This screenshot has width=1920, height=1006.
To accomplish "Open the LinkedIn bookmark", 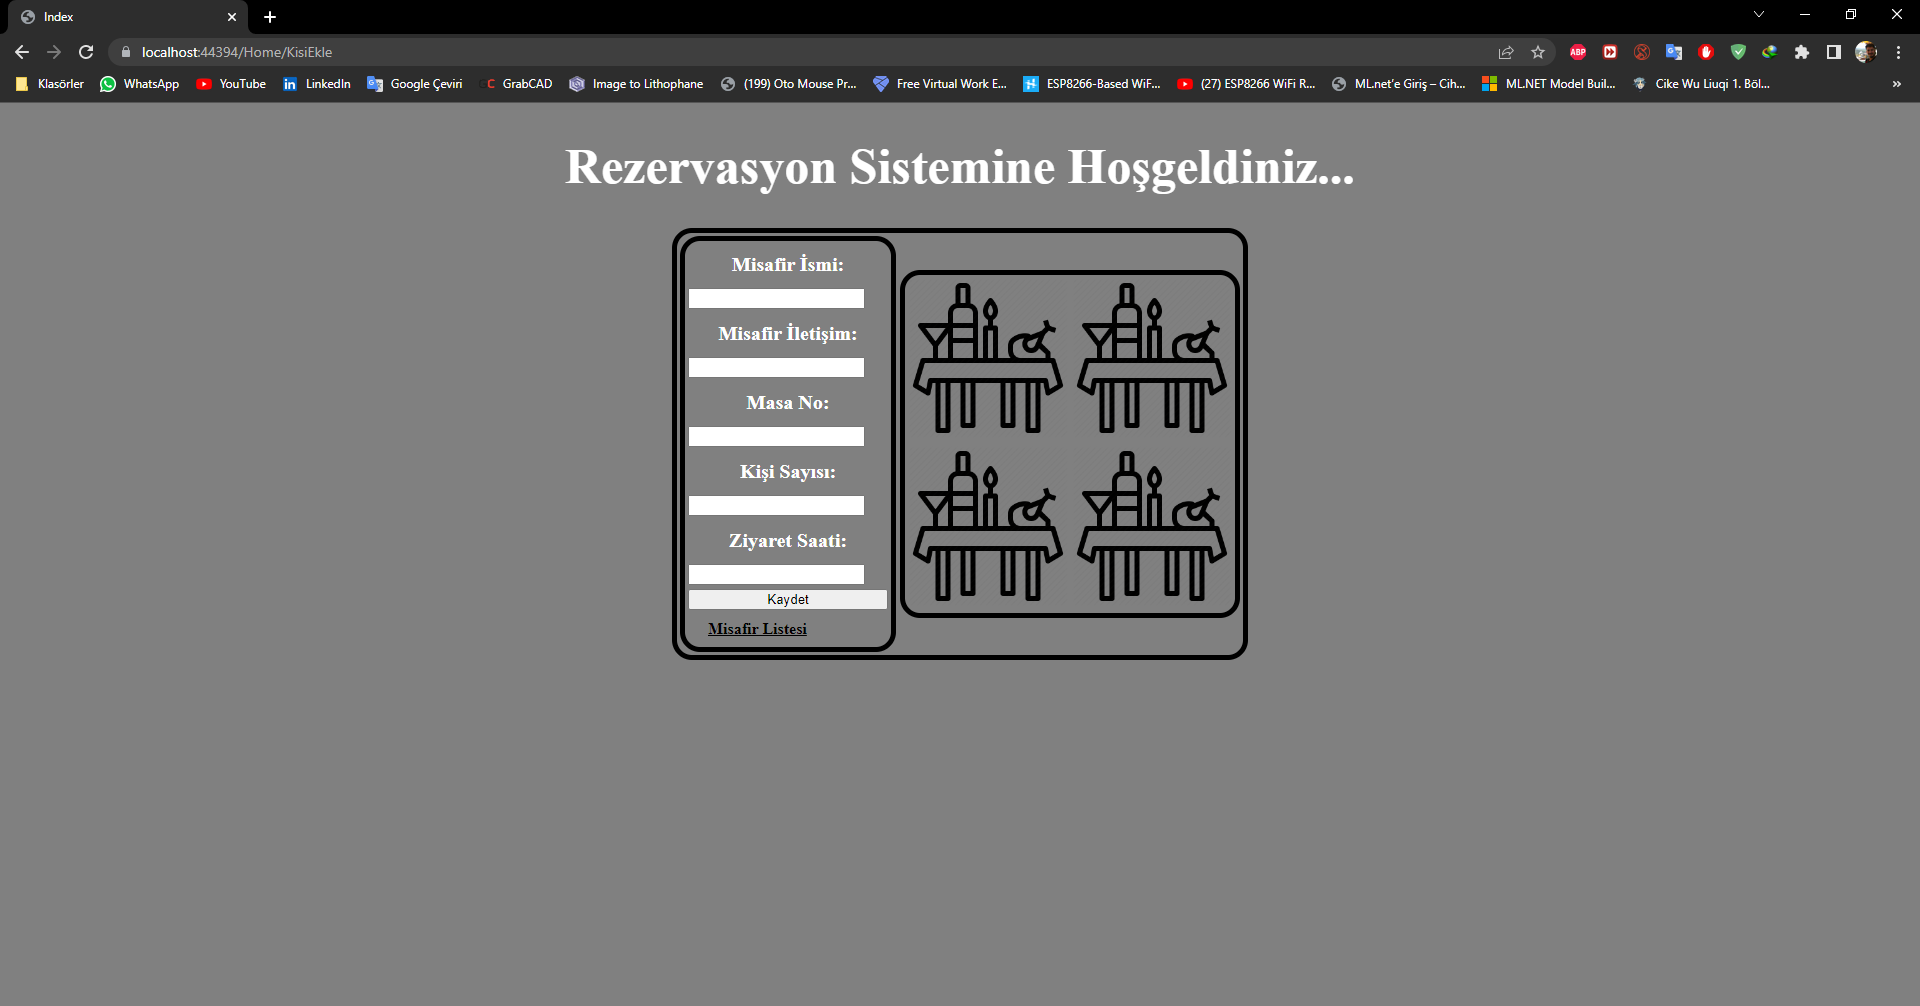I will pos(317,84).
